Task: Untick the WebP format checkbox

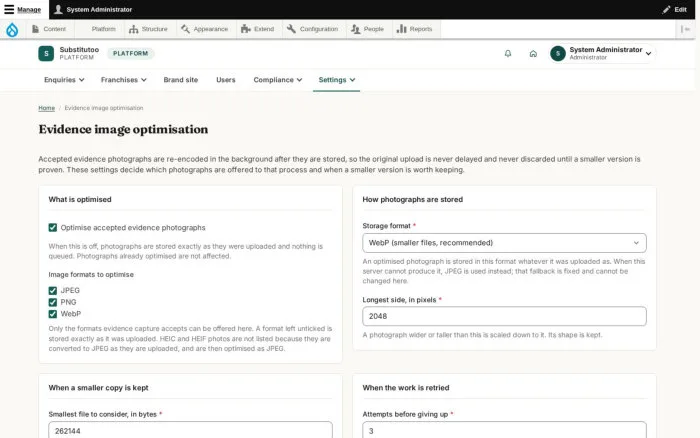Action: pyautogui.click(x=53, y=314)
